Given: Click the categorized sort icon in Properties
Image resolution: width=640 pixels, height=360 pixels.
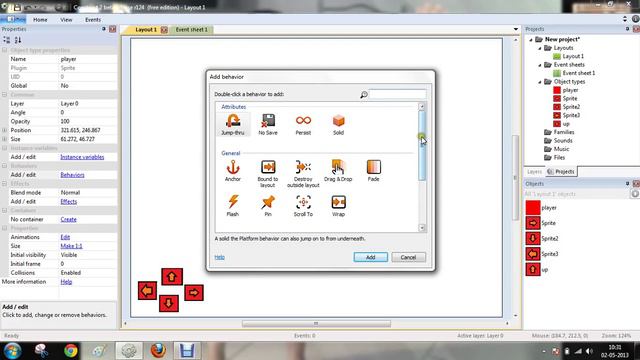Looking at the screenshot, I should point(7,40).
